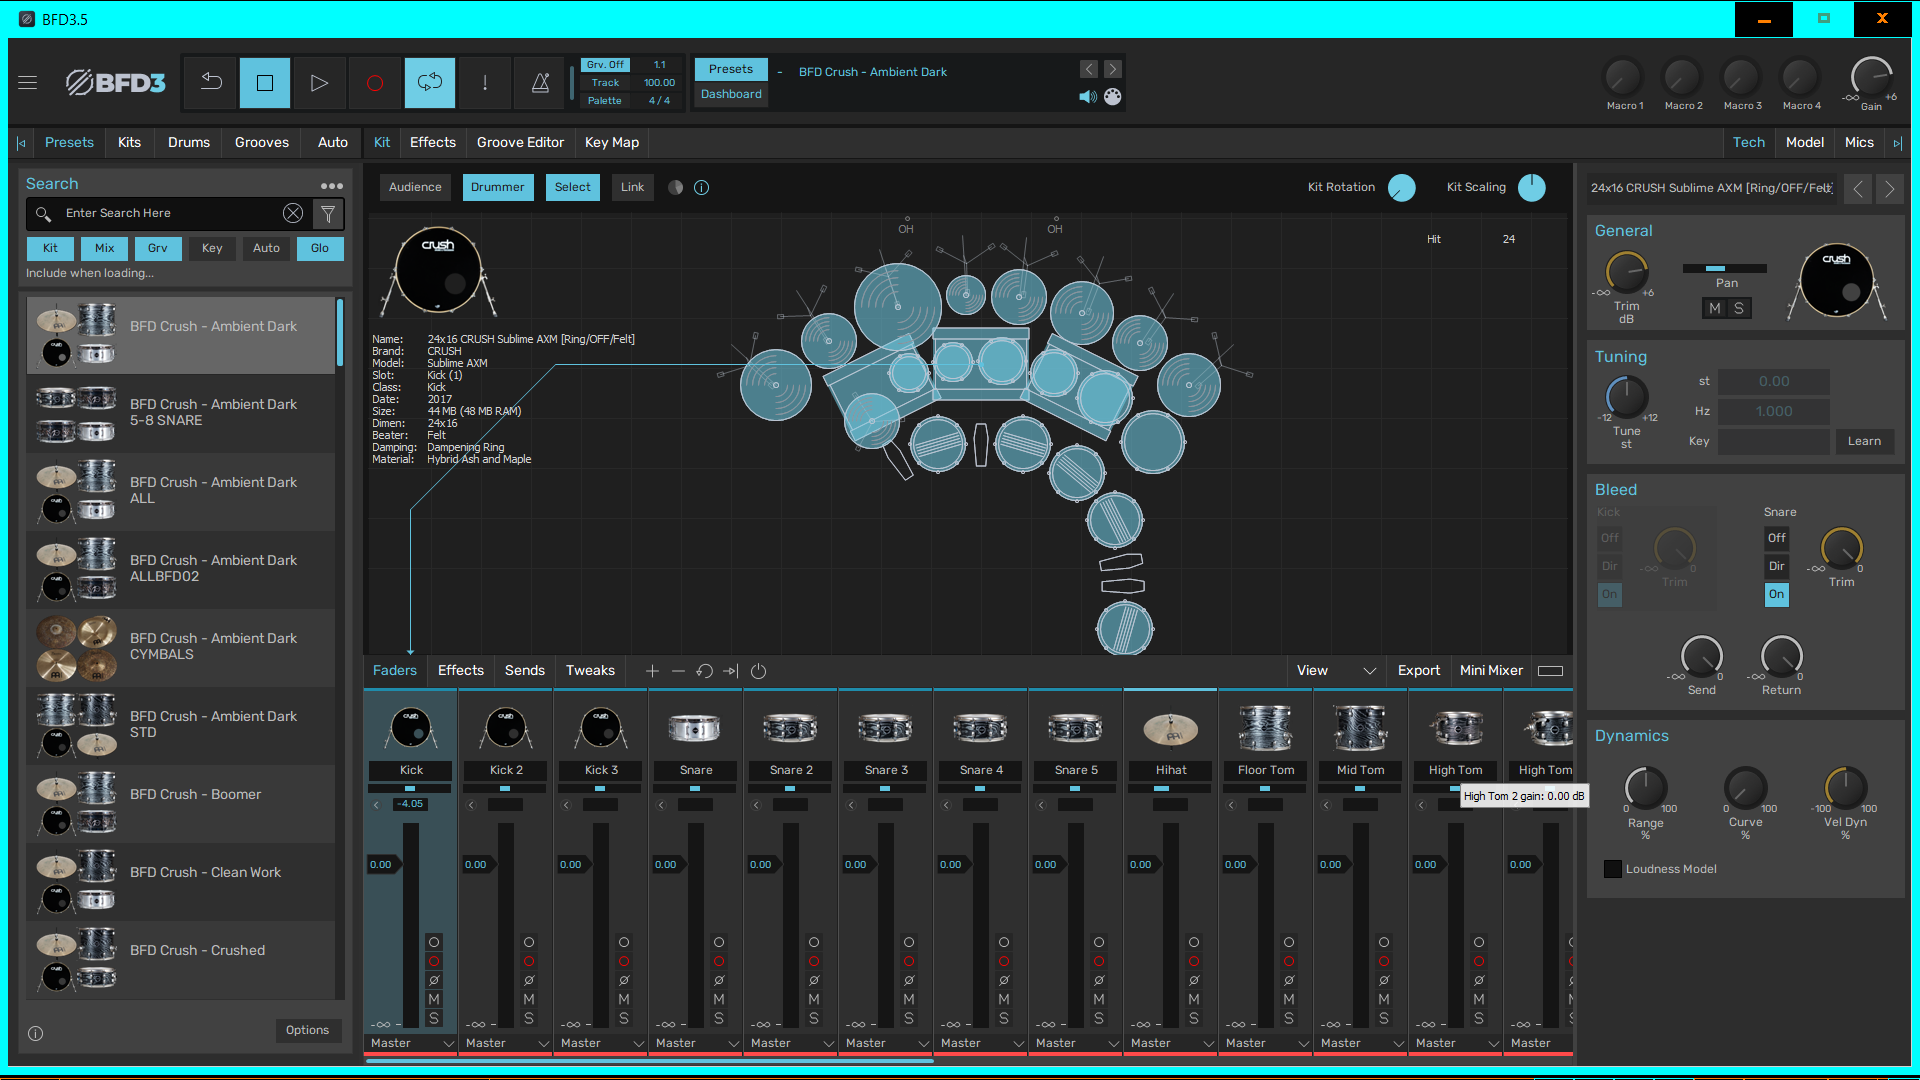This screenshot has width=1920, height=1080.
Task: Click the mixer power icon
Action: pyautogui.click(x=758, y=671)
